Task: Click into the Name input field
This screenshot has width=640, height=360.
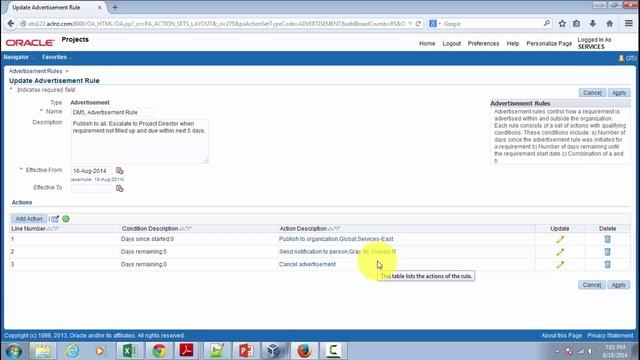Action: pyautogui.click(x=113, y=112)
